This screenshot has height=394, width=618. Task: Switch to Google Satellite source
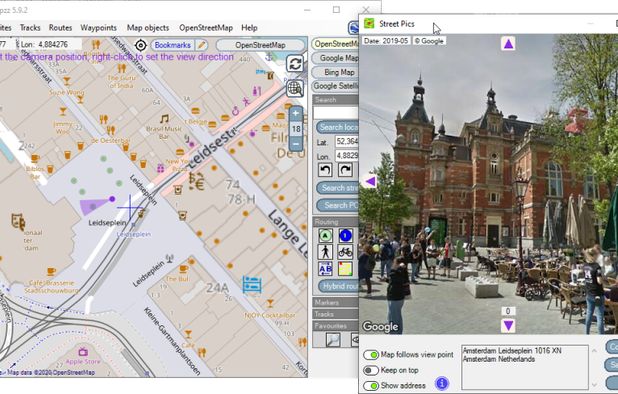tap(336, 86)
